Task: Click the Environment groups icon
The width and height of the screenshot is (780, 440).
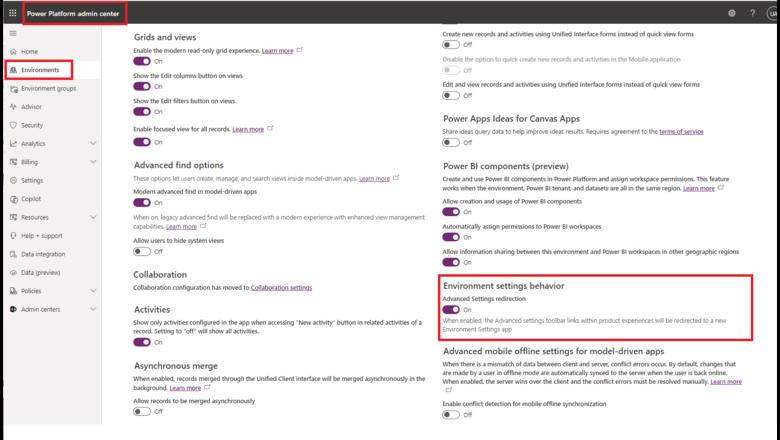Action: tap(13, 88)
